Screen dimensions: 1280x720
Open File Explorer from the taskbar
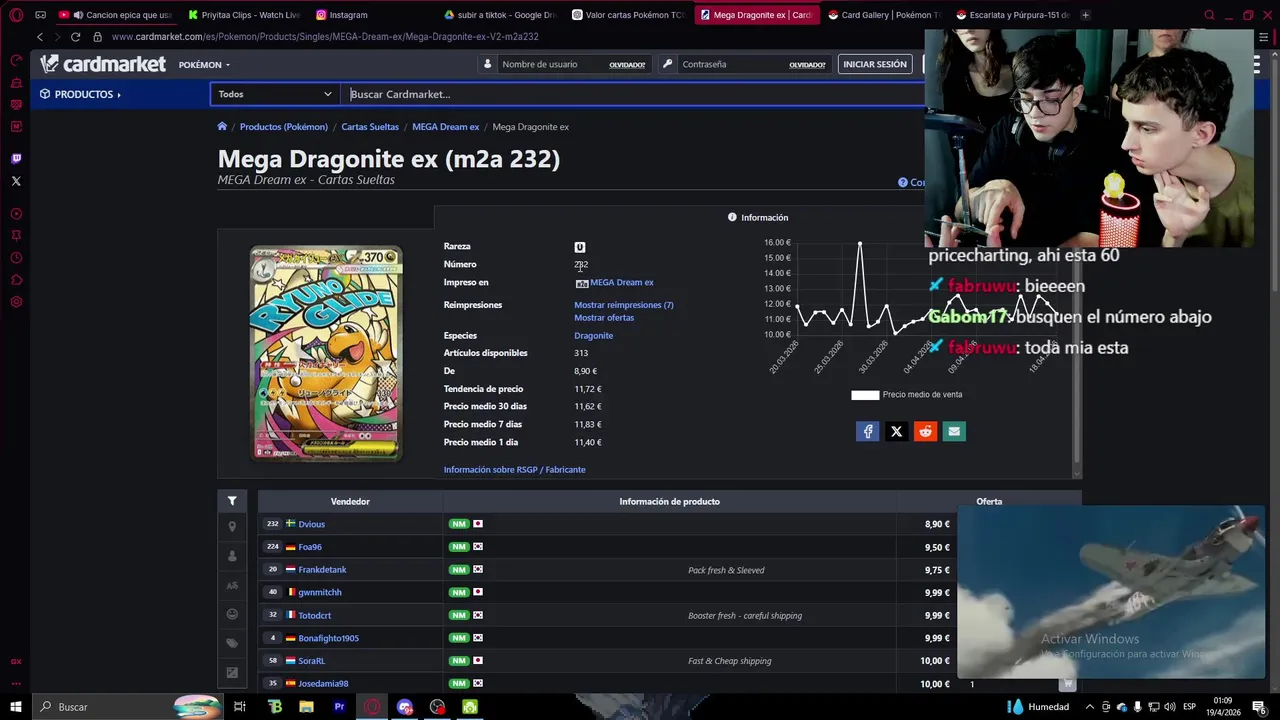coord(307,707)
